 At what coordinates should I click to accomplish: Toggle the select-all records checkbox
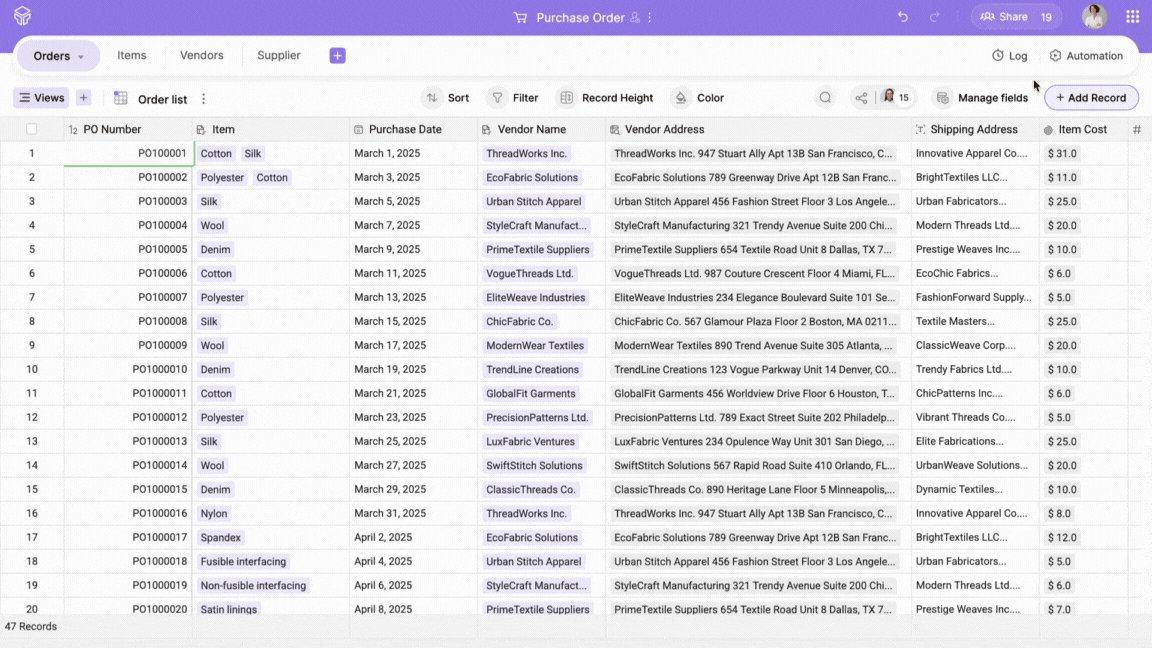click(32, 129)
